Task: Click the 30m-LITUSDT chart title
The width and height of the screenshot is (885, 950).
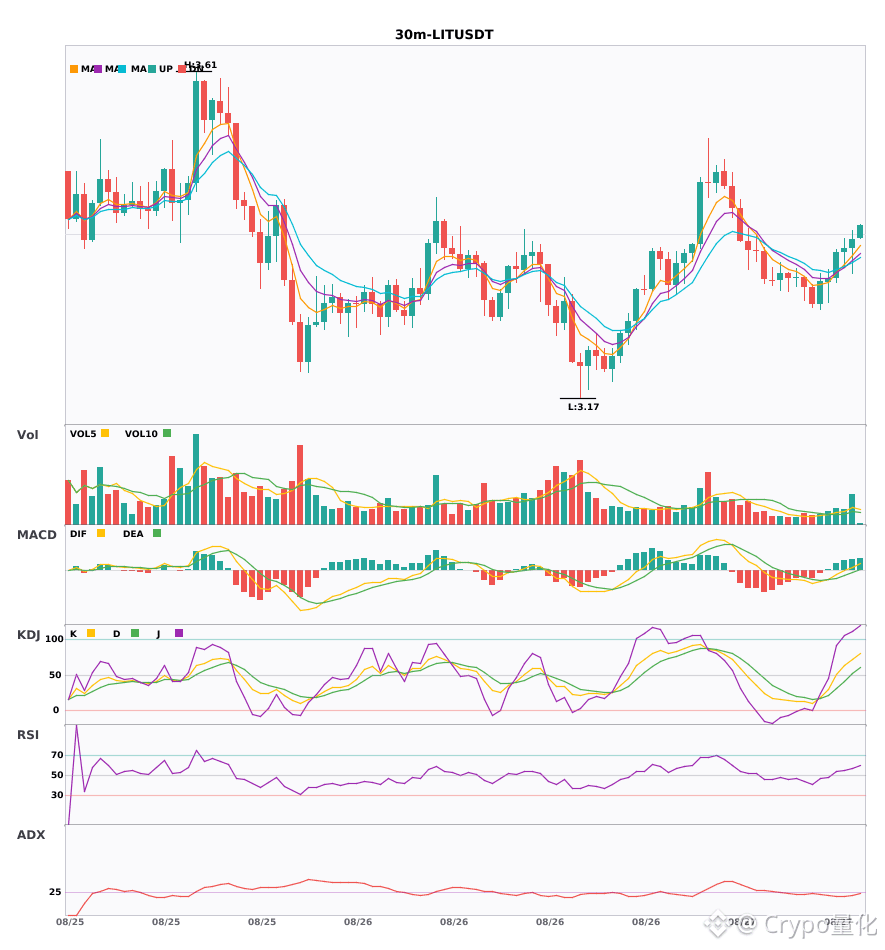Action: pyautogui.click(x=444, y=35)
